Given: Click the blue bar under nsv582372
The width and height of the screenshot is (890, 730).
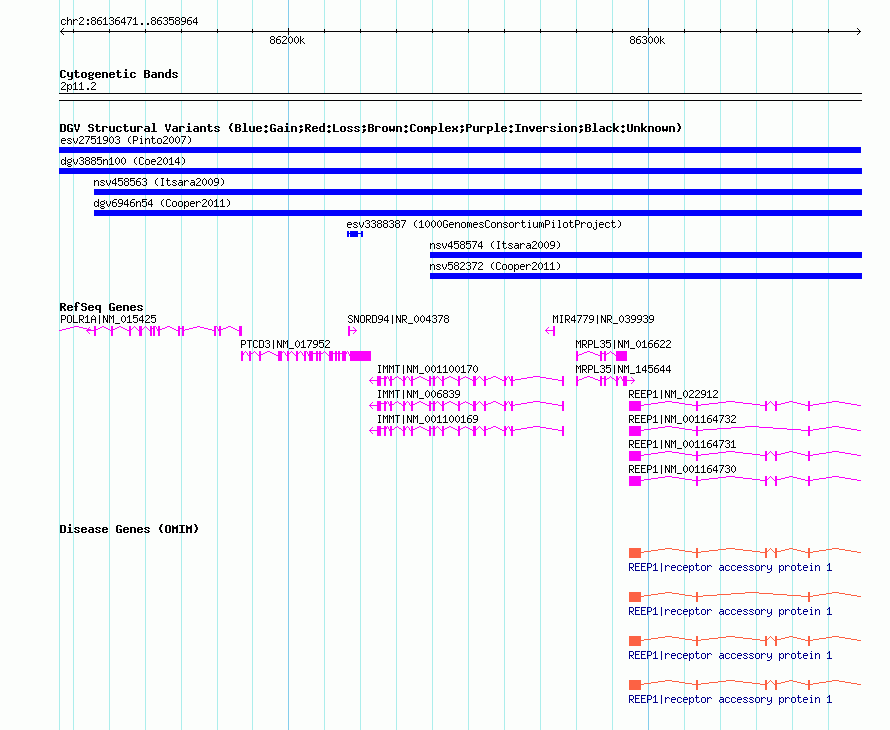Looking at the screenshot, I should click(646, 276).
